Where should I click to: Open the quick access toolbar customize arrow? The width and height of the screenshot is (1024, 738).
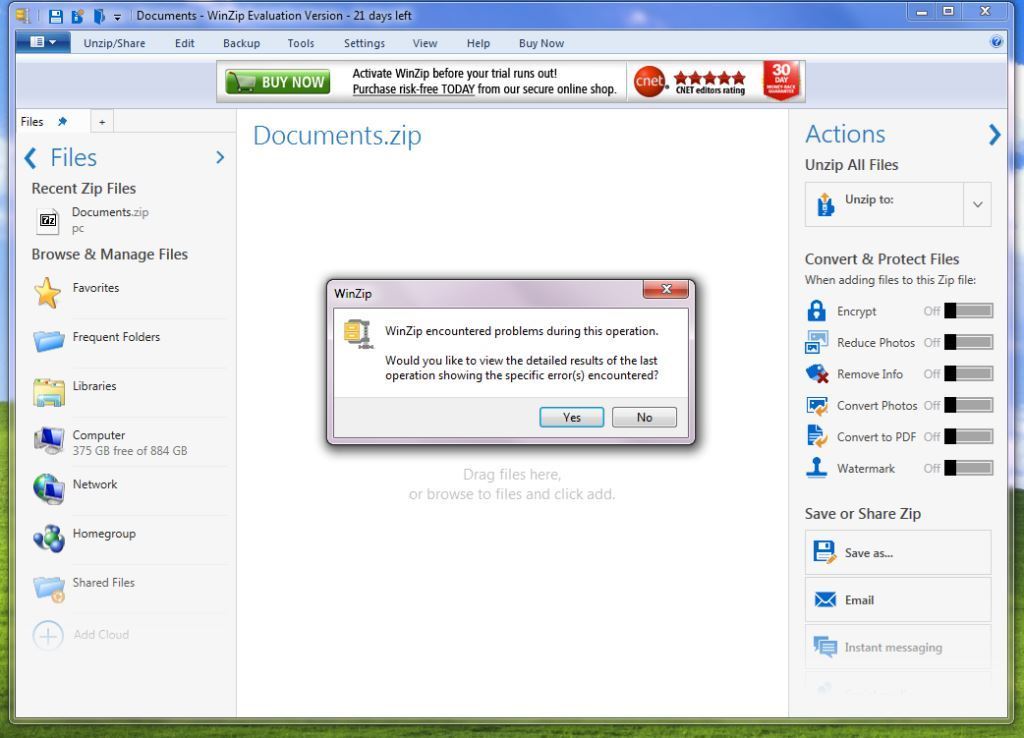[x=118, y=17]
